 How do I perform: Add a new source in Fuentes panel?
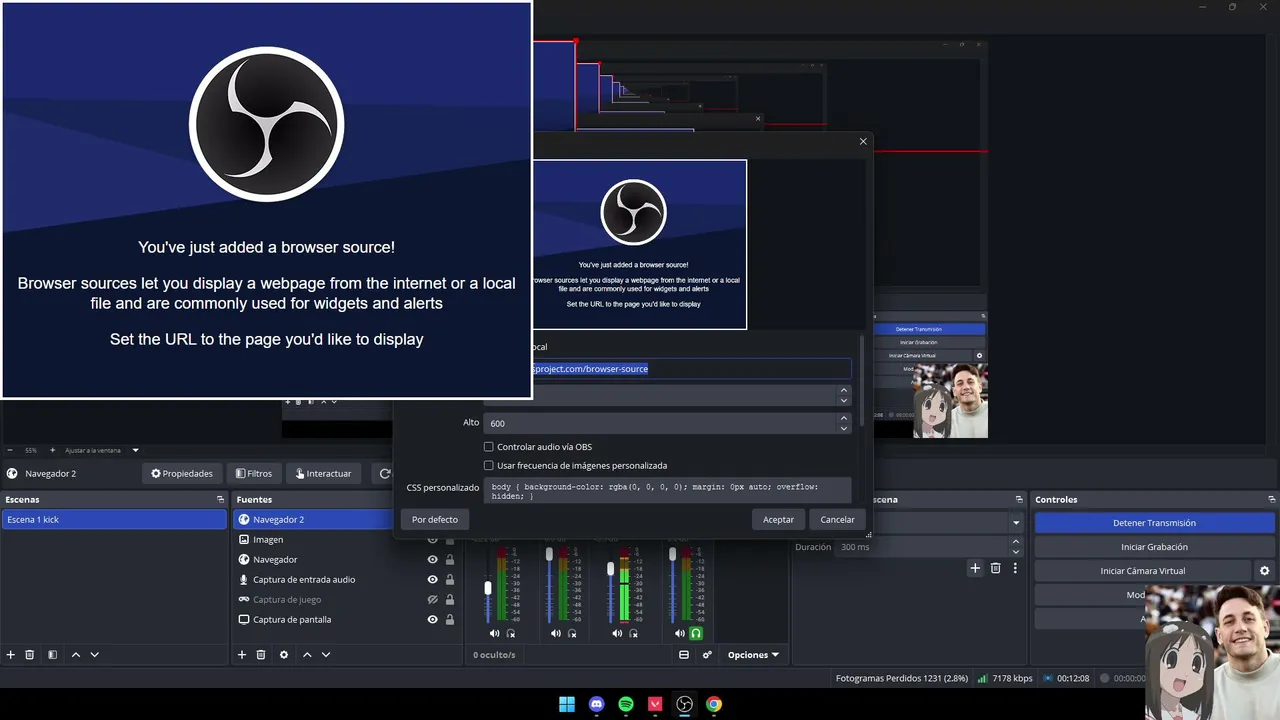click(241, 655)
